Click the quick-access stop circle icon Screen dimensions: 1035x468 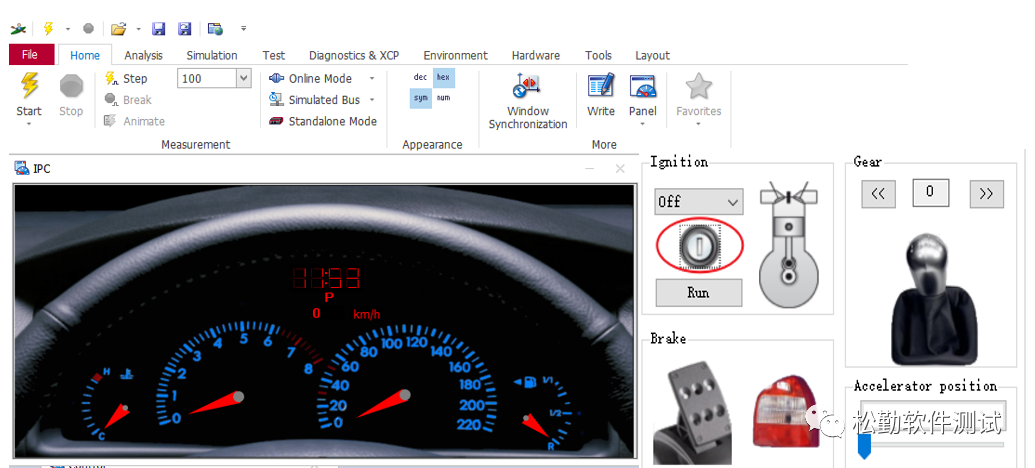(x=88, y=28)
